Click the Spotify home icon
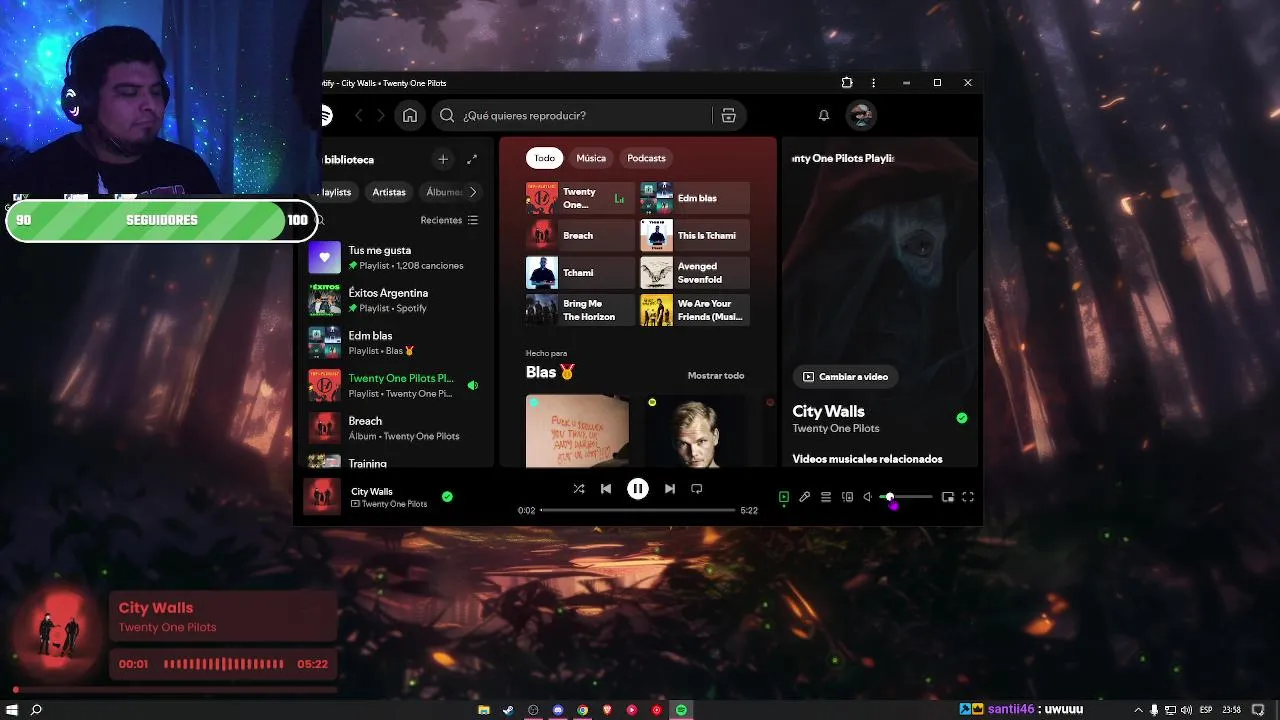The height and width of the screenshot is (720, 1280). [x=410, y=115]
